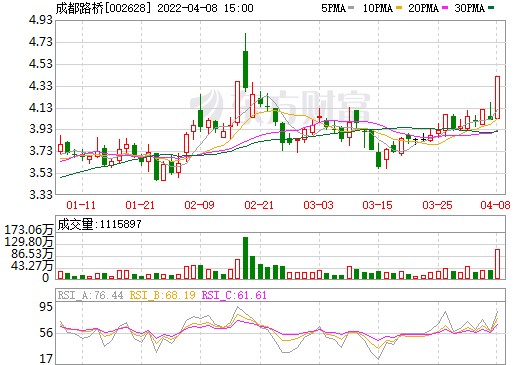Click the 4.93 price axis label
The height and width of the screenshot is (365, 520).
point(41,20)
